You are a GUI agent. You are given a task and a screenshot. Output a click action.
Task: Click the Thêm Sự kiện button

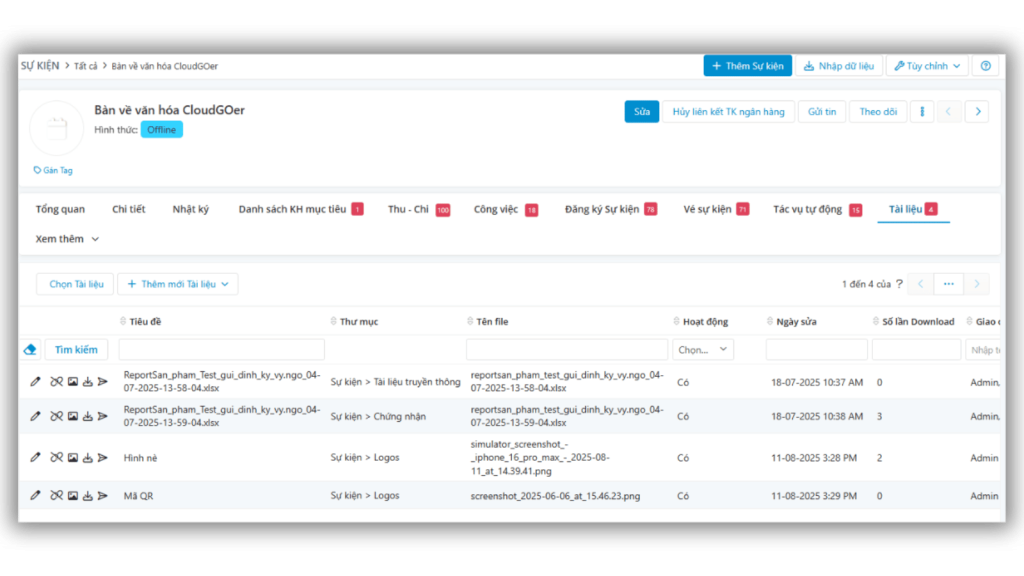(x=747, y=66)
